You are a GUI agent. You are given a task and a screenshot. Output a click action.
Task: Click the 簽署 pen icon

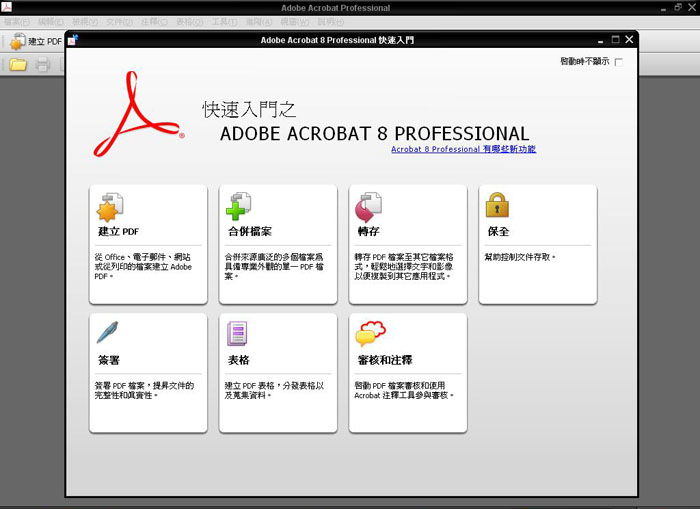(x=108, y=332)
